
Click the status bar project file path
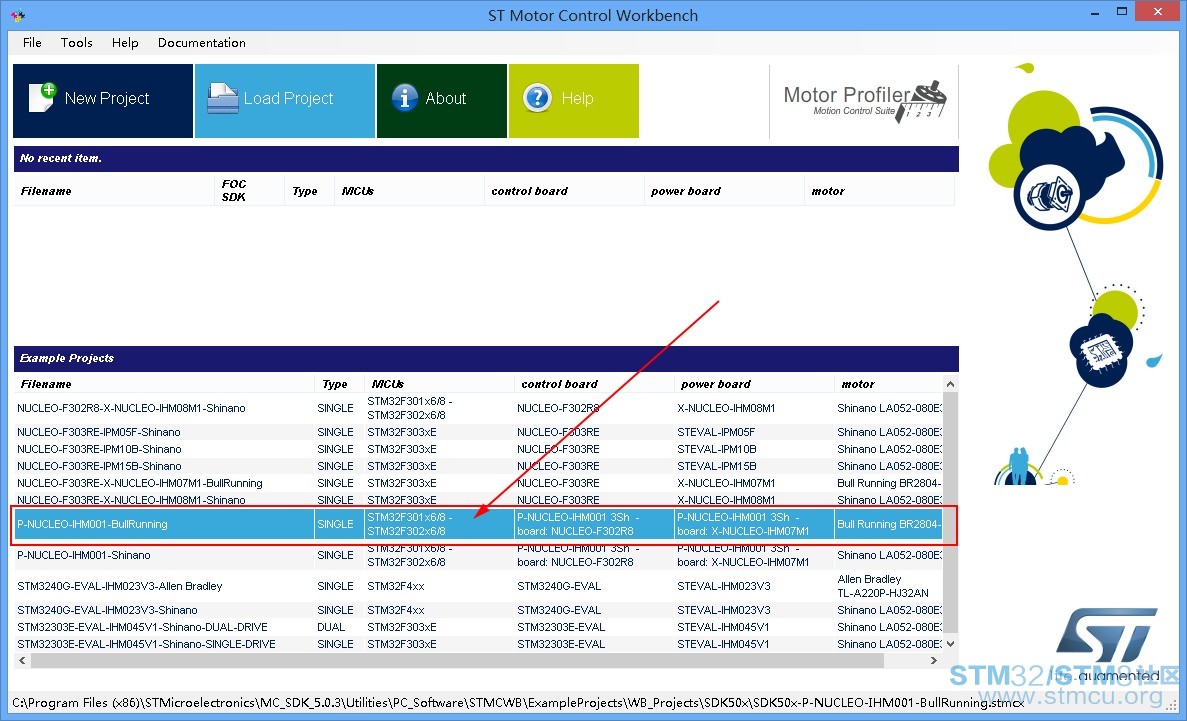(519, 703)
